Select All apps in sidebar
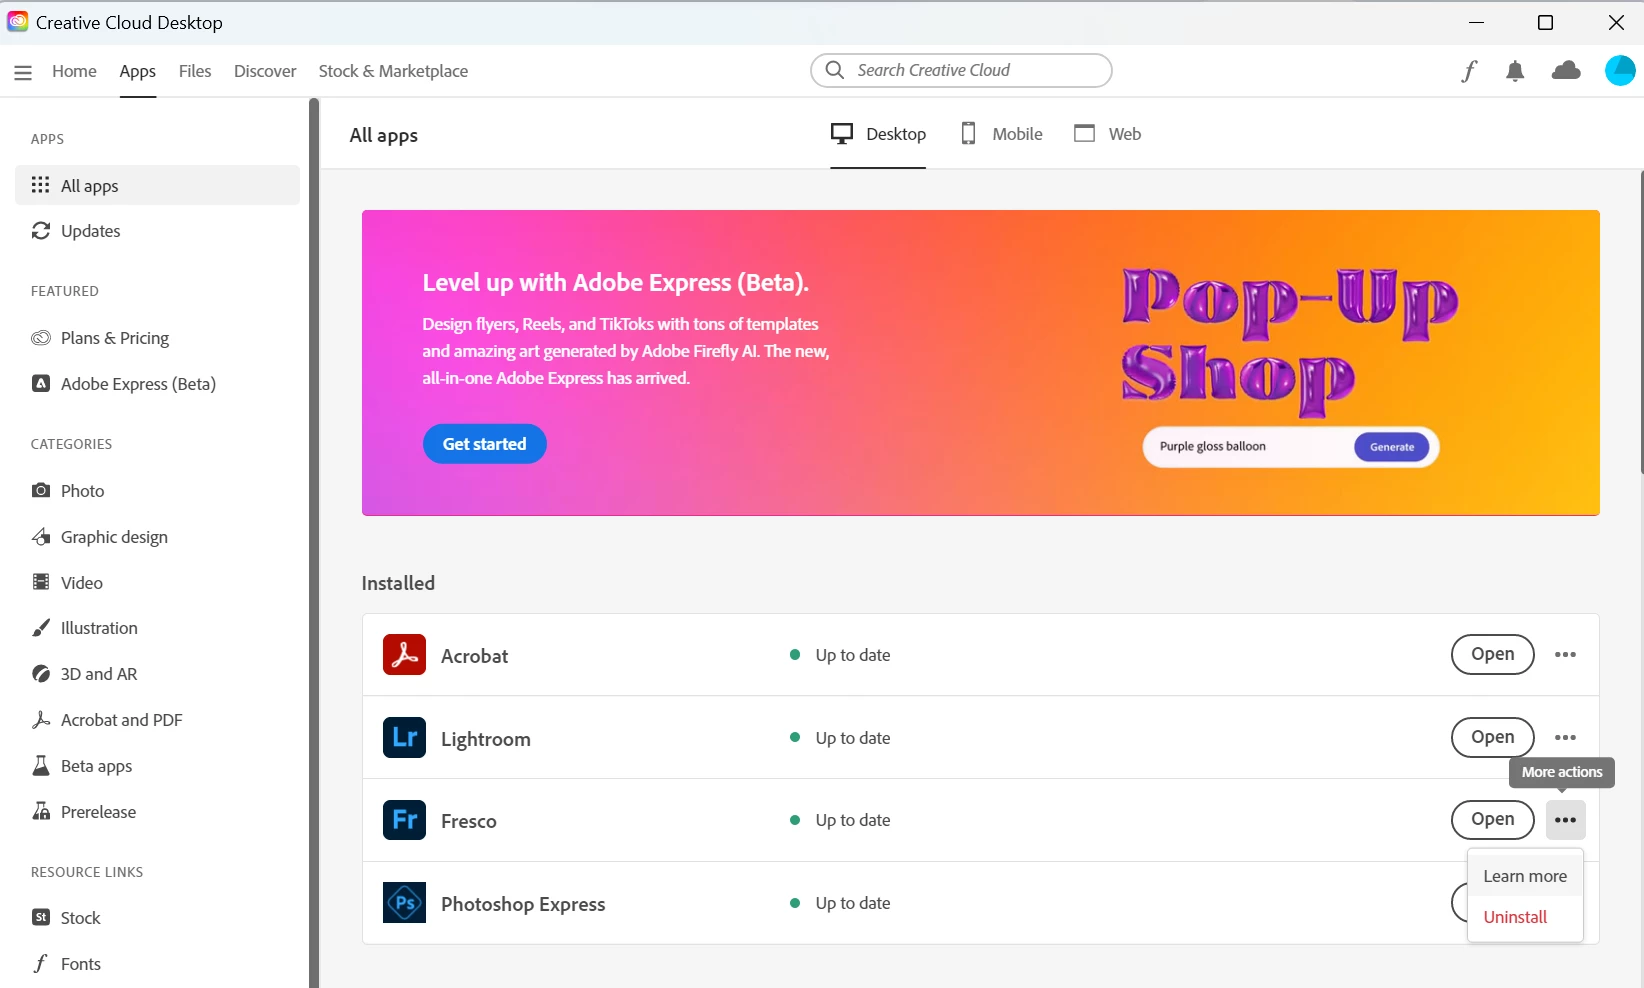Image resolution: width=1644 pixels, height=988 pixels. pyautogui.click(x=157, y=185)
